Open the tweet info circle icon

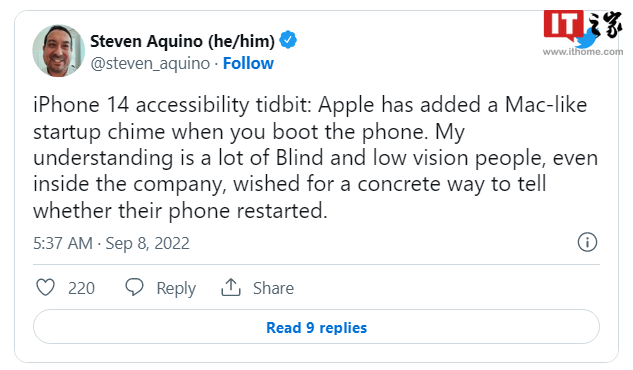(x=587, y=242)
